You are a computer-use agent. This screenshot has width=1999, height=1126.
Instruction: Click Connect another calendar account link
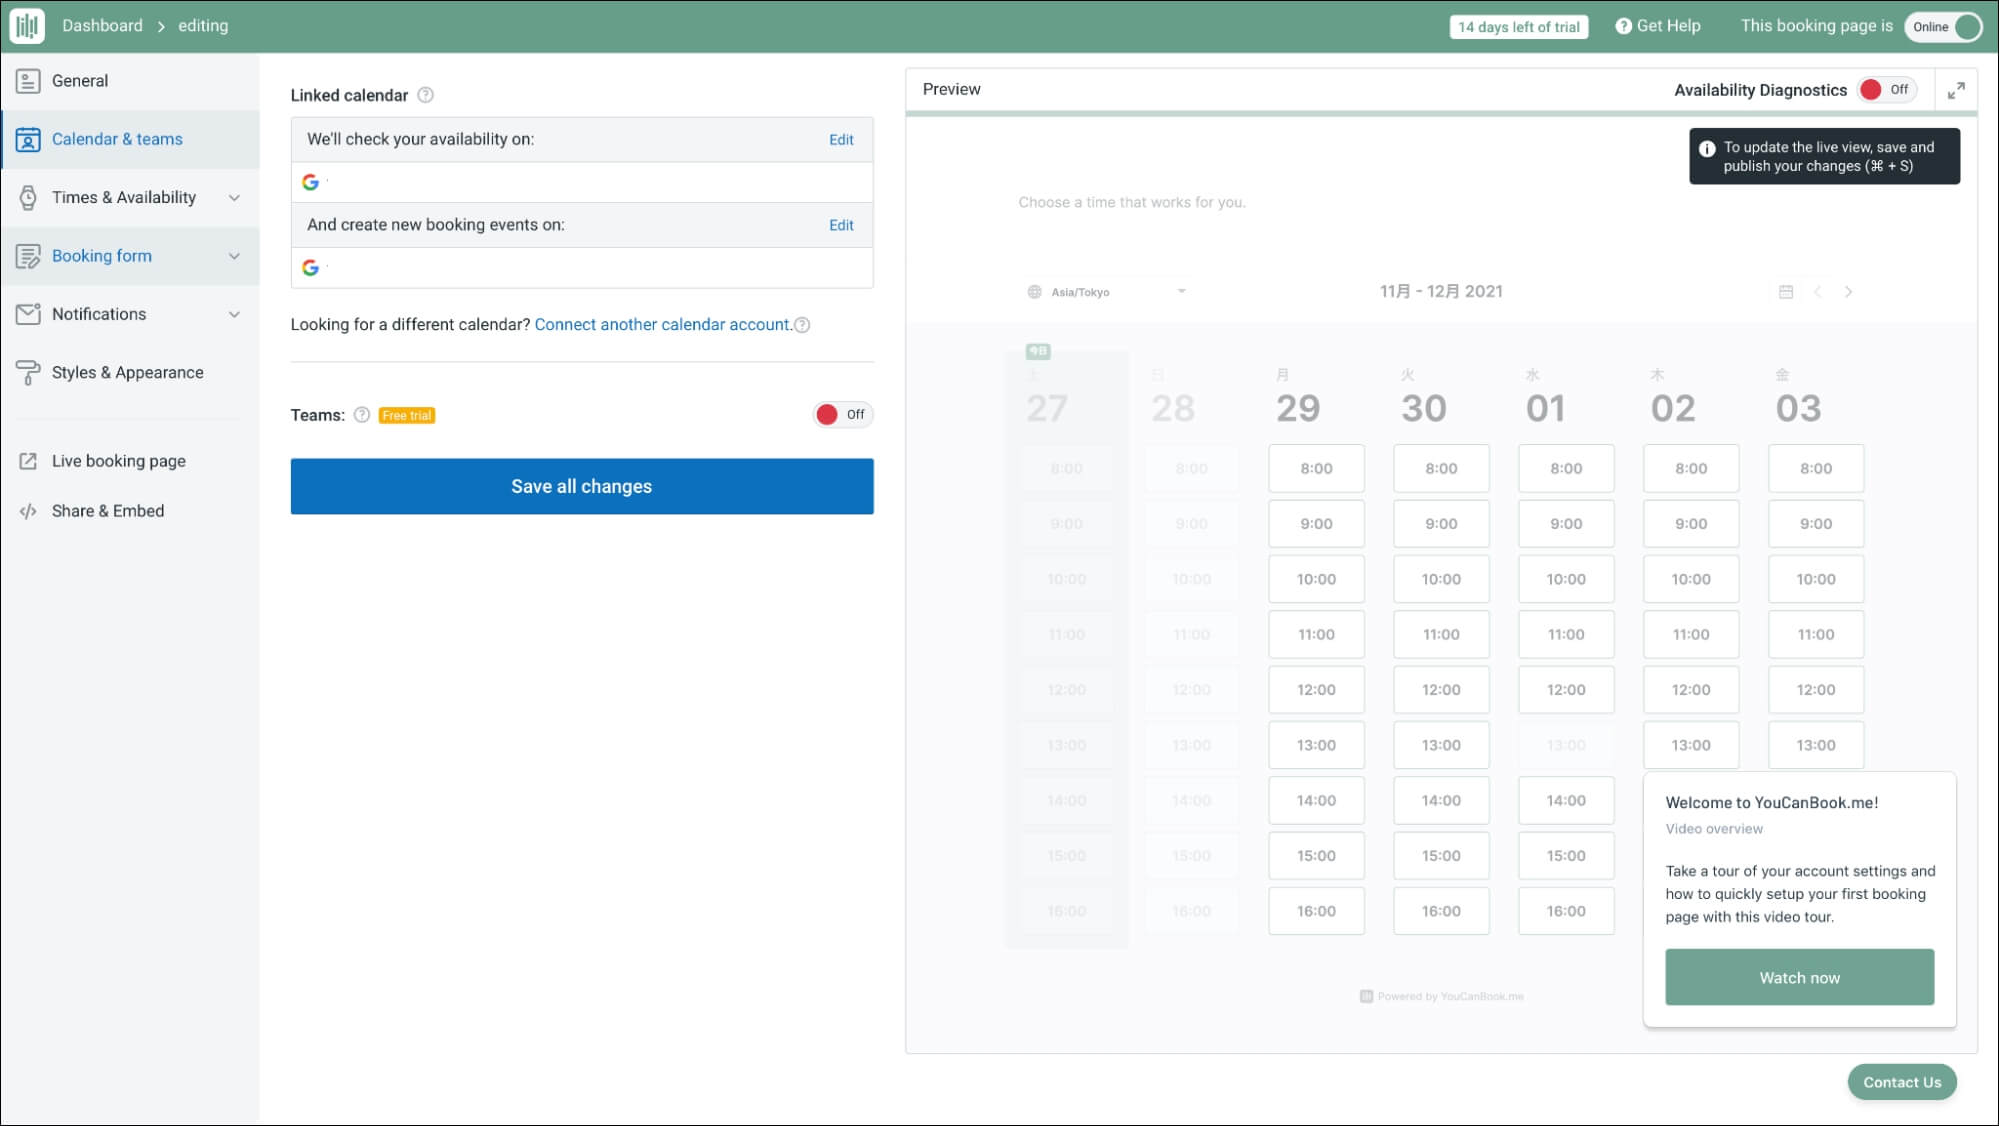click(x=662, y=325)
